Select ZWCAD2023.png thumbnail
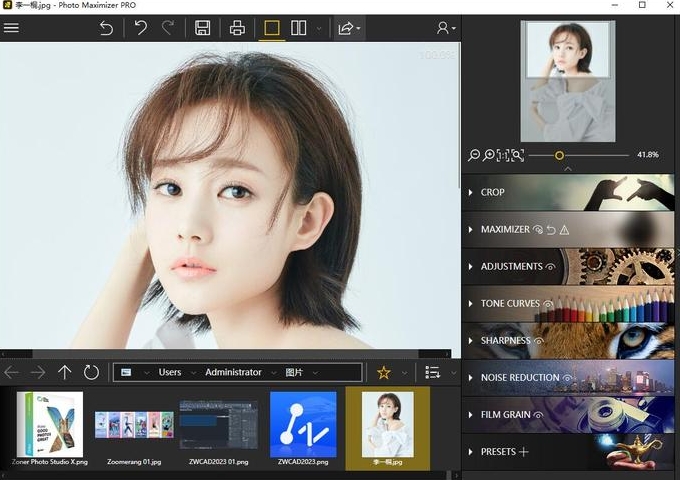This screenshot has width=680, height=480. tap(303, 429)
